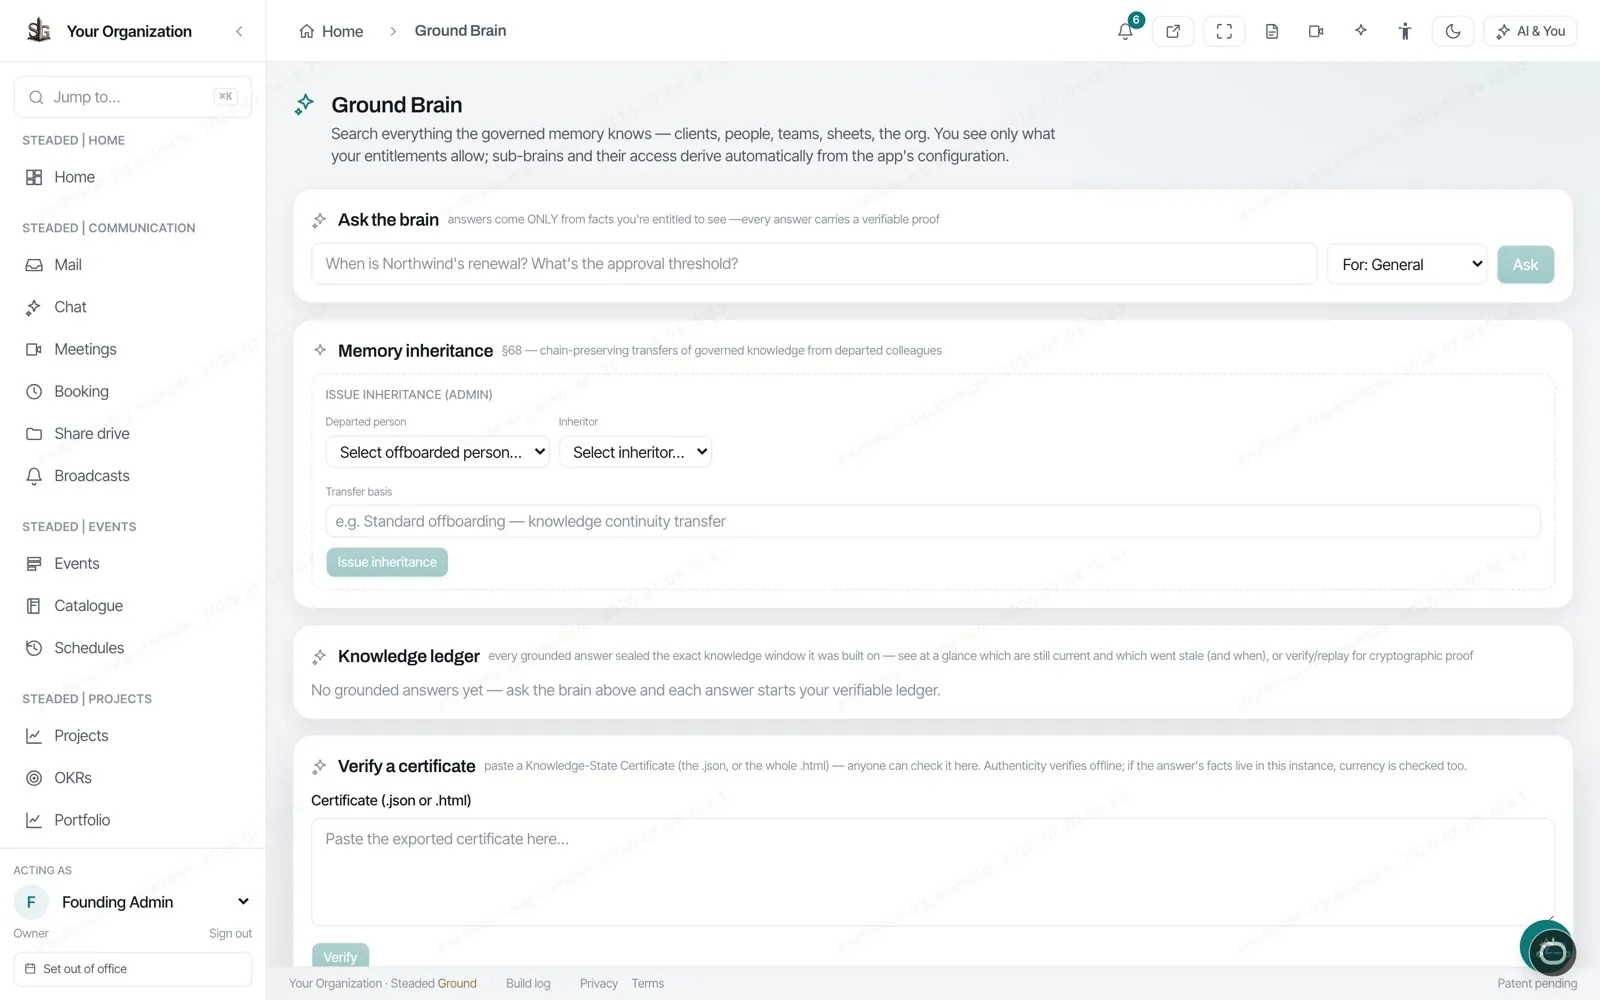This screenshot has height=1000, width=1600.
Task: Open Booking in the sidebar
Action: click(133, 391)
